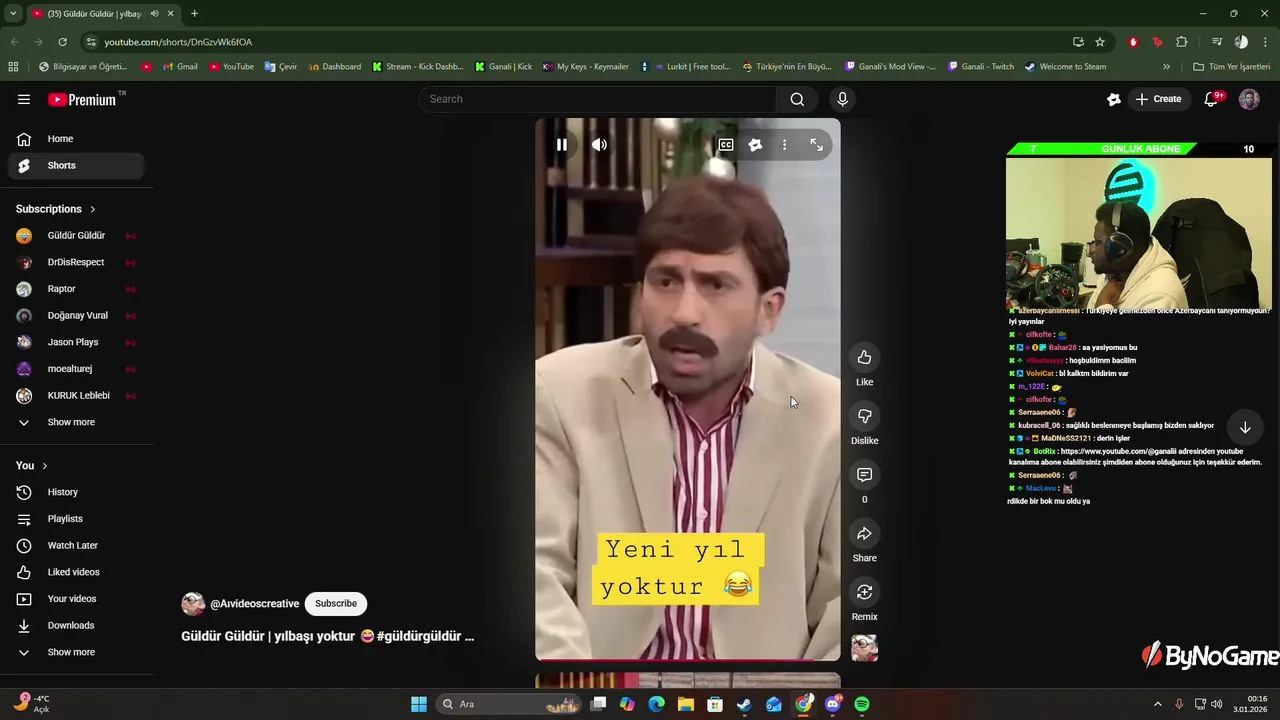The width and height of the screenshot is (1280, 720).
Task: Bookmark this page with the star
Action: coord(1100,42)
